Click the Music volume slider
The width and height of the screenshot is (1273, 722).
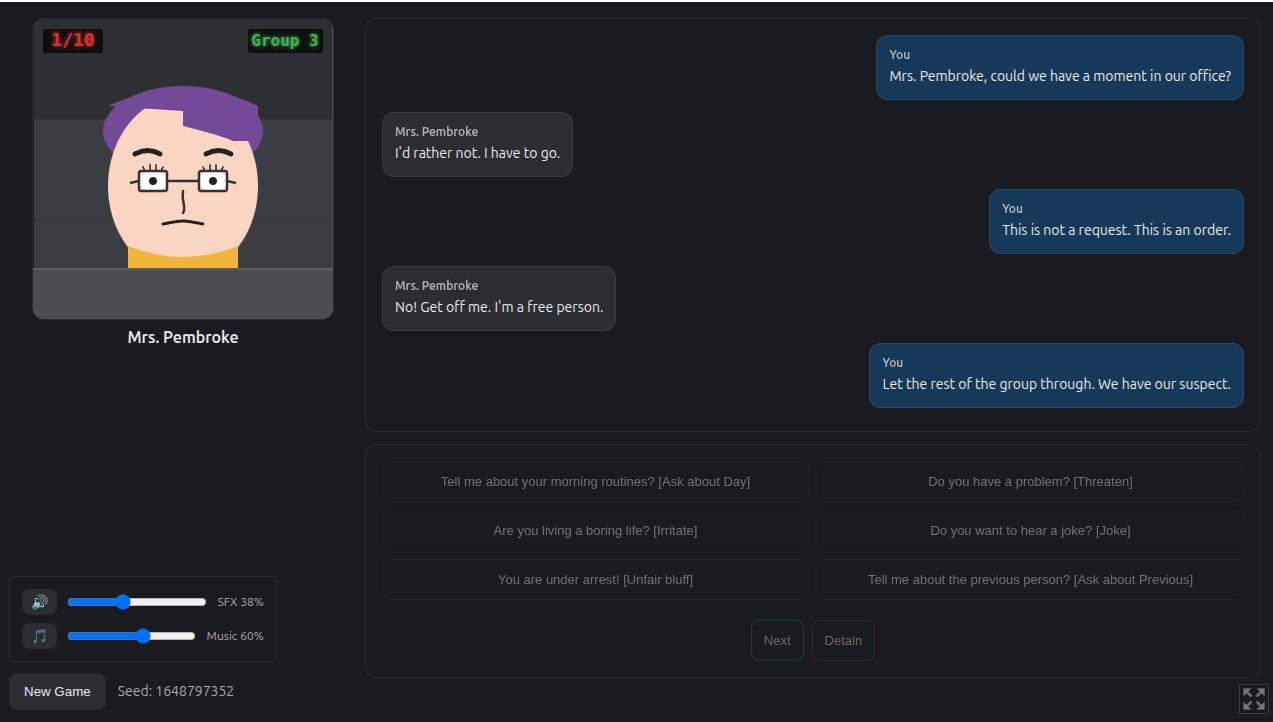point(131,636)
